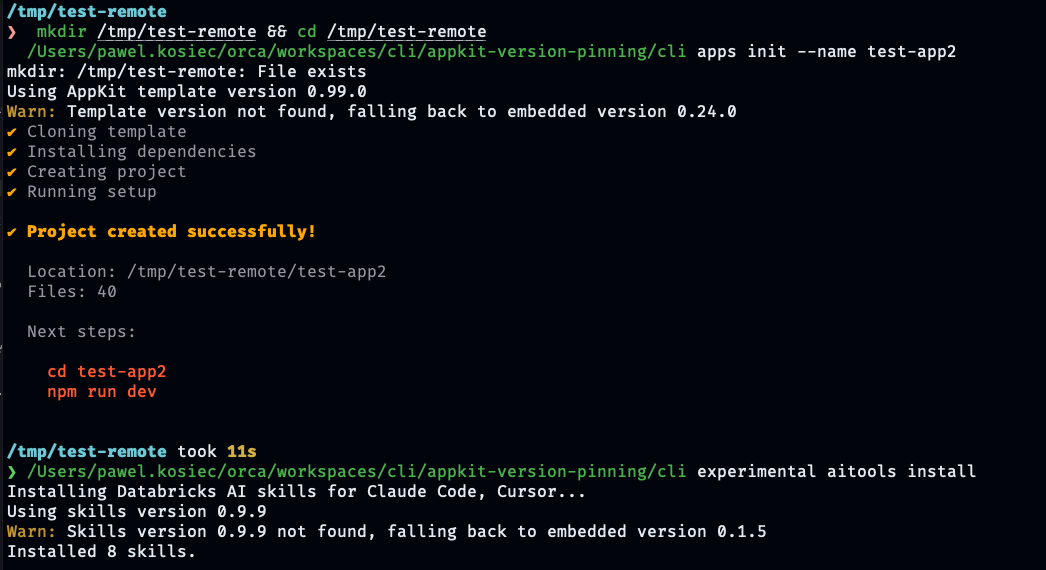Screen dimensions: 1046x570
Task: Click the Location path /tmp/test-remote/test-app2
Action: point(257,272)
